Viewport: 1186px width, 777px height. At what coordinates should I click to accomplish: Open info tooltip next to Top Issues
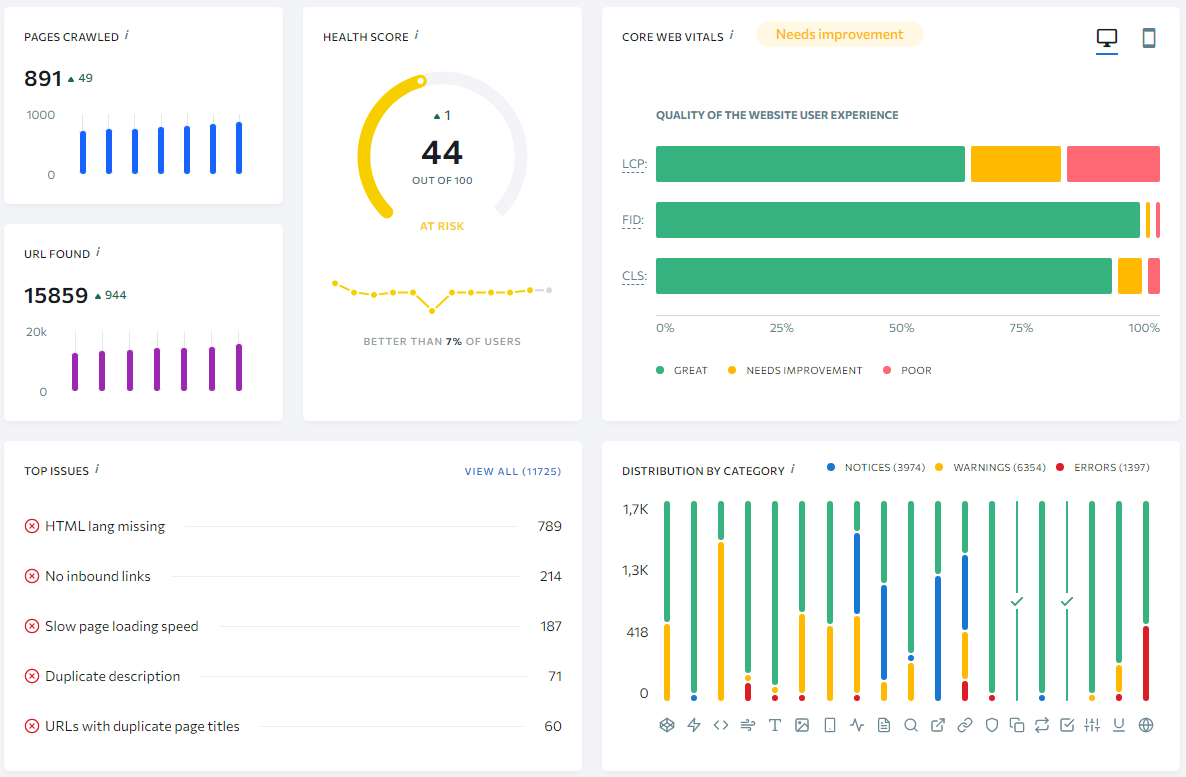[97, 469]
